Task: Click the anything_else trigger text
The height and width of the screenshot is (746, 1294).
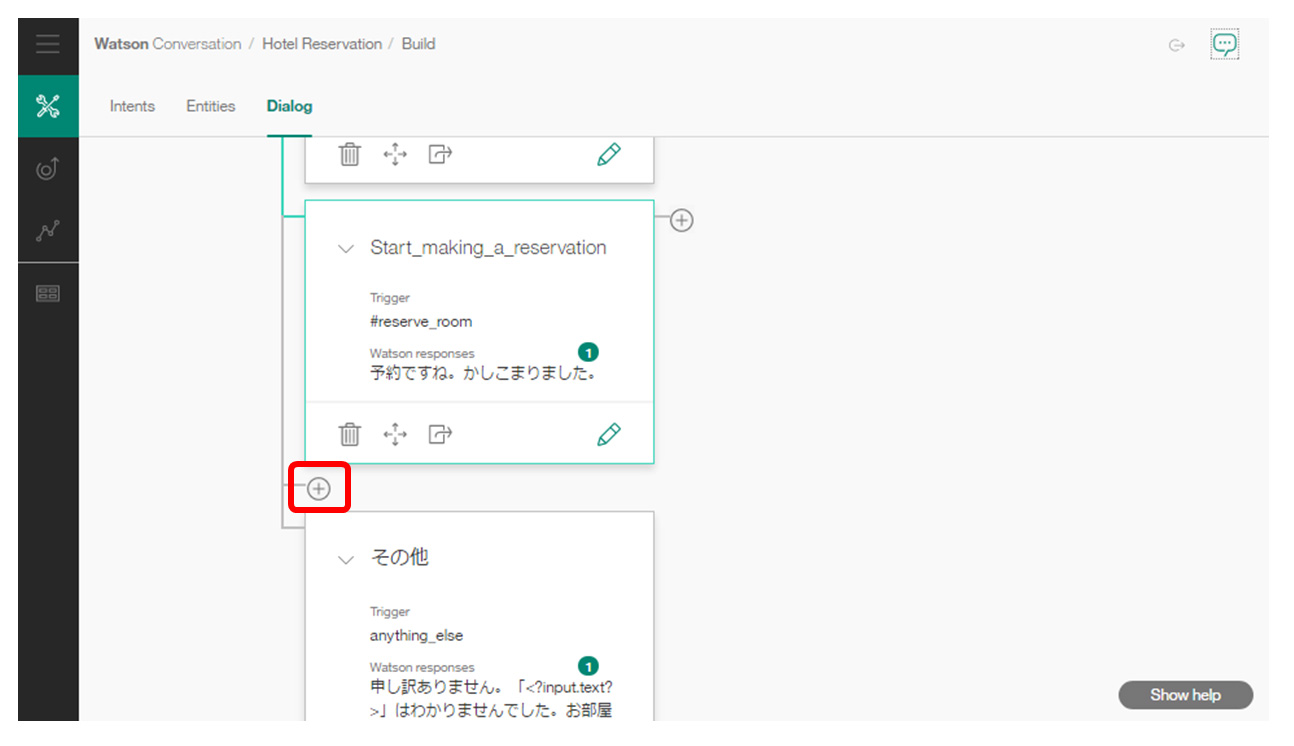Action: (416, 636)
